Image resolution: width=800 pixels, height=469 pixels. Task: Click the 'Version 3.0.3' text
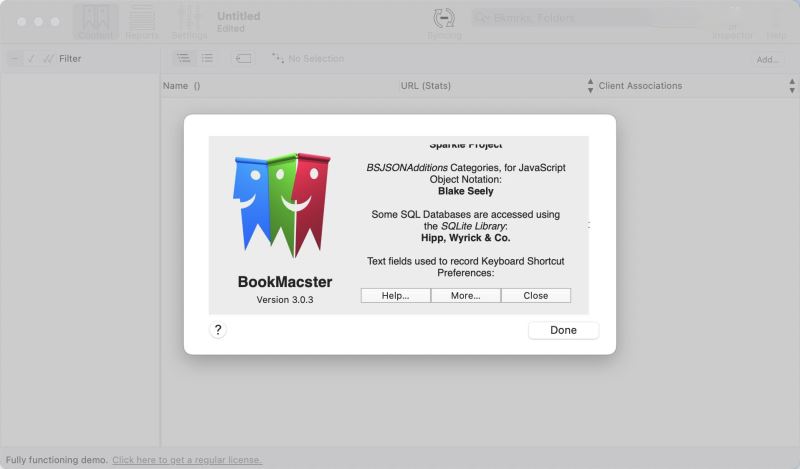(x=285, y=300)
